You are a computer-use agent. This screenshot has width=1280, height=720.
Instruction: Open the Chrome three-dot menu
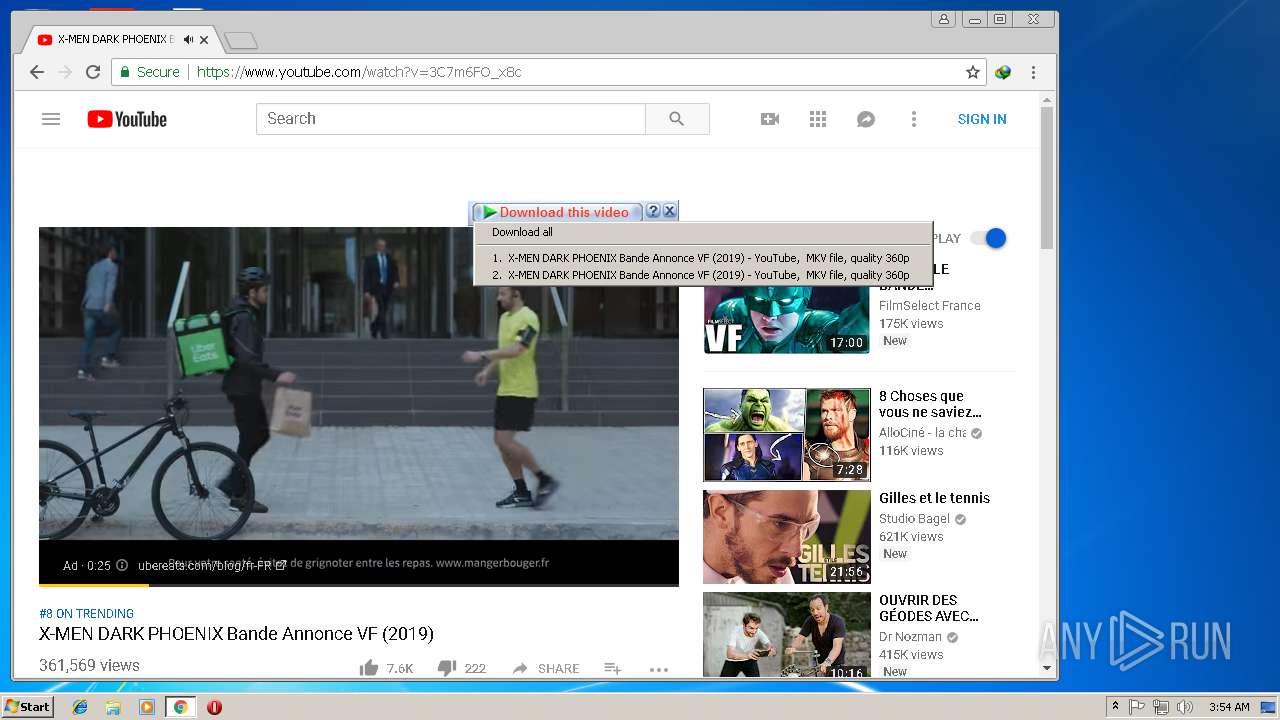click(x=1033, y=72)
